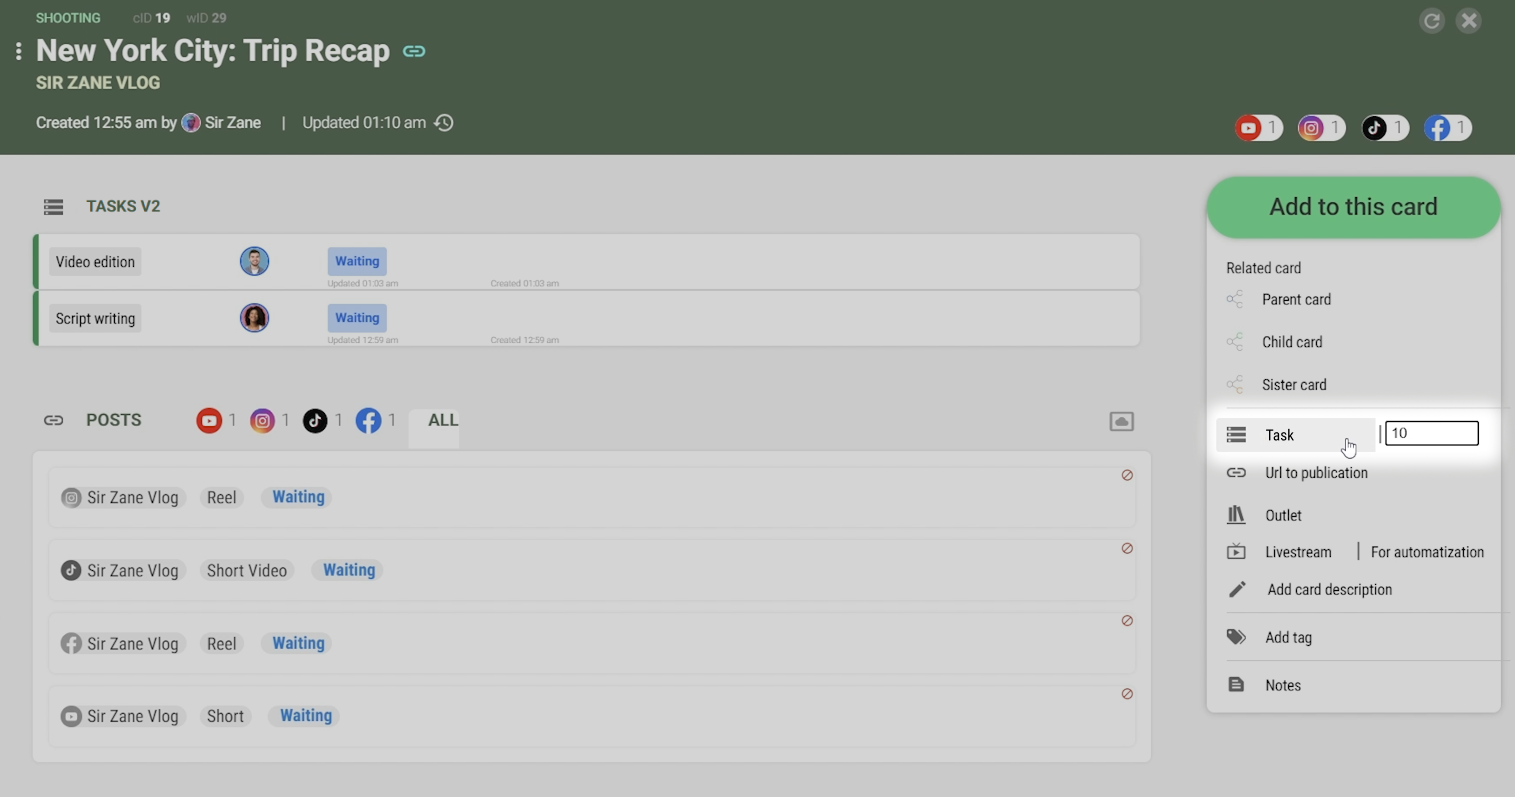Open Waiting status of Video edition task

tap(357, 262)
